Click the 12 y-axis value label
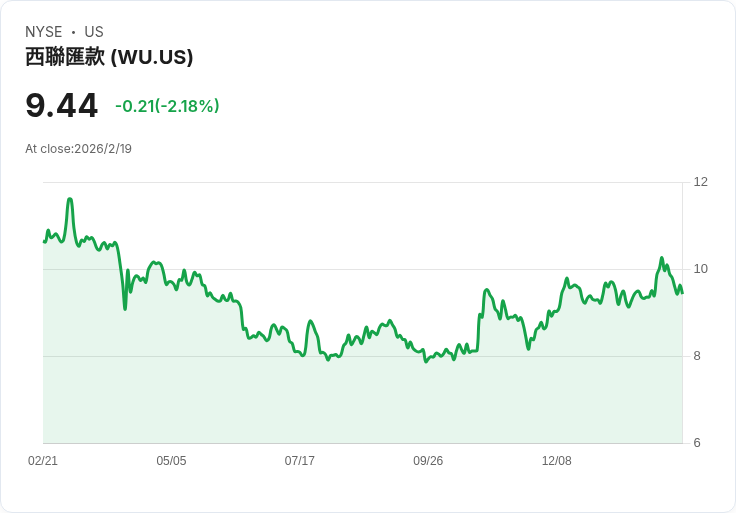Viewport: 736px width, 513px height. tap(700, 182)
